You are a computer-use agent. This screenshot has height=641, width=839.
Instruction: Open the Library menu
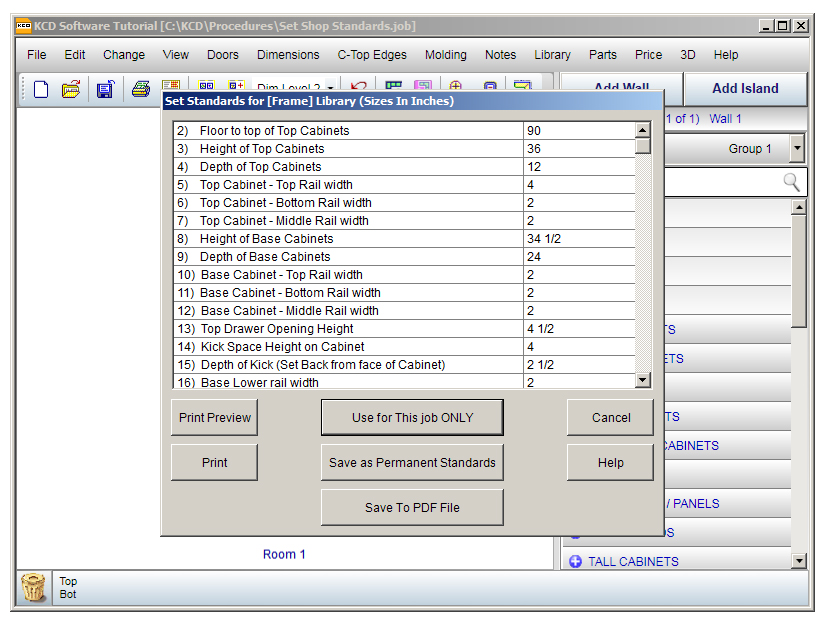(x=552, y=55)
